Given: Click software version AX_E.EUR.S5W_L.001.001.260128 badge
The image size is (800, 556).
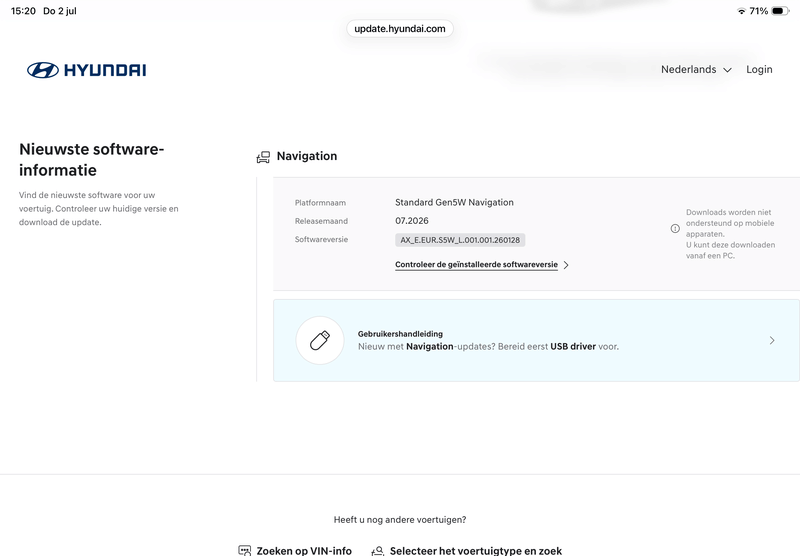Looking at the screenshot, I should [460, 240].
